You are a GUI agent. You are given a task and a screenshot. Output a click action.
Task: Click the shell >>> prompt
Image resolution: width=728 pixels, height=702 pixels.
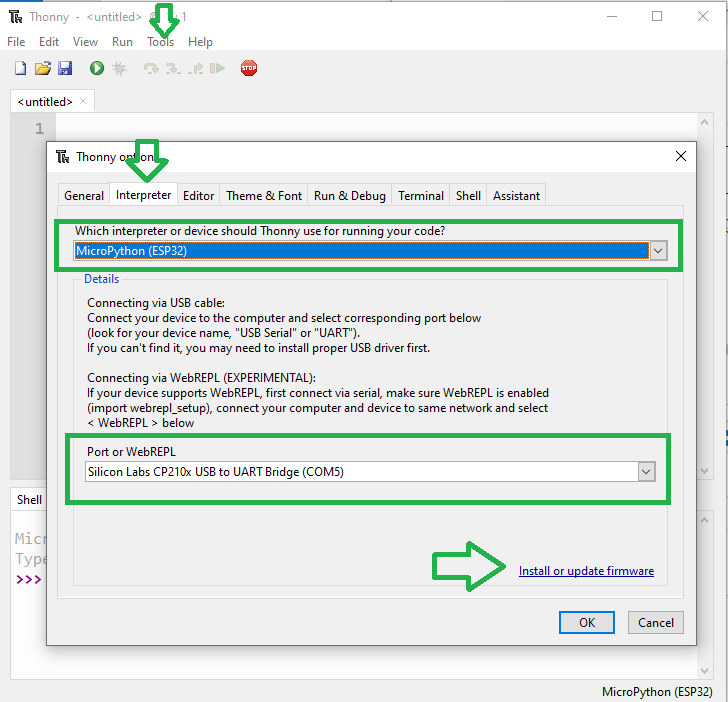click(28, 579)
